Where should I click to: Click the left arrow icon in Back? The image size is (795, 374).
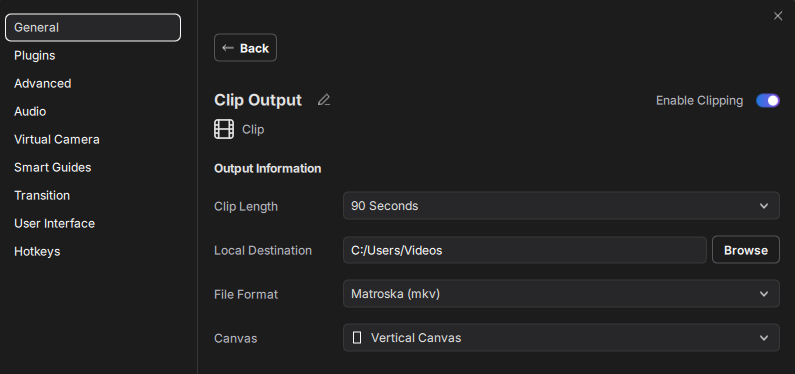click(x=228, y=48)
